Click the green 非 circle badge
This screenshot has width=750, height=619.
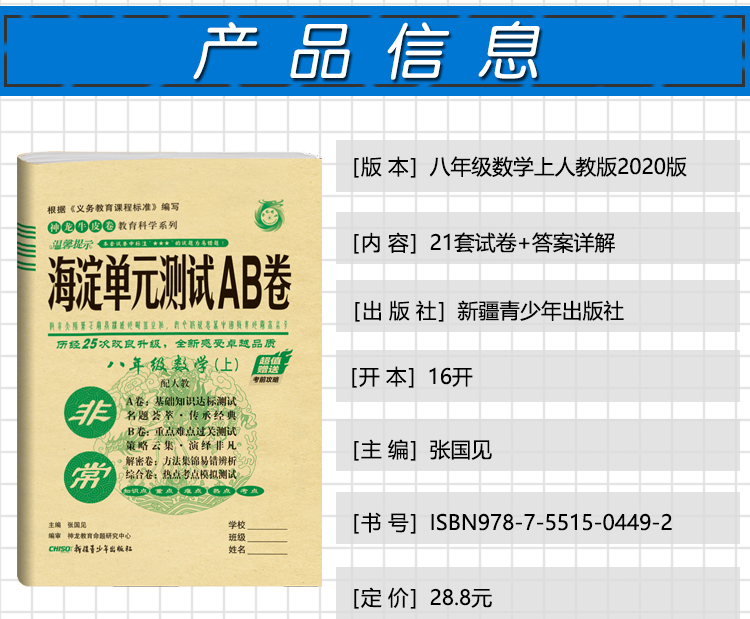click(90, 413)
